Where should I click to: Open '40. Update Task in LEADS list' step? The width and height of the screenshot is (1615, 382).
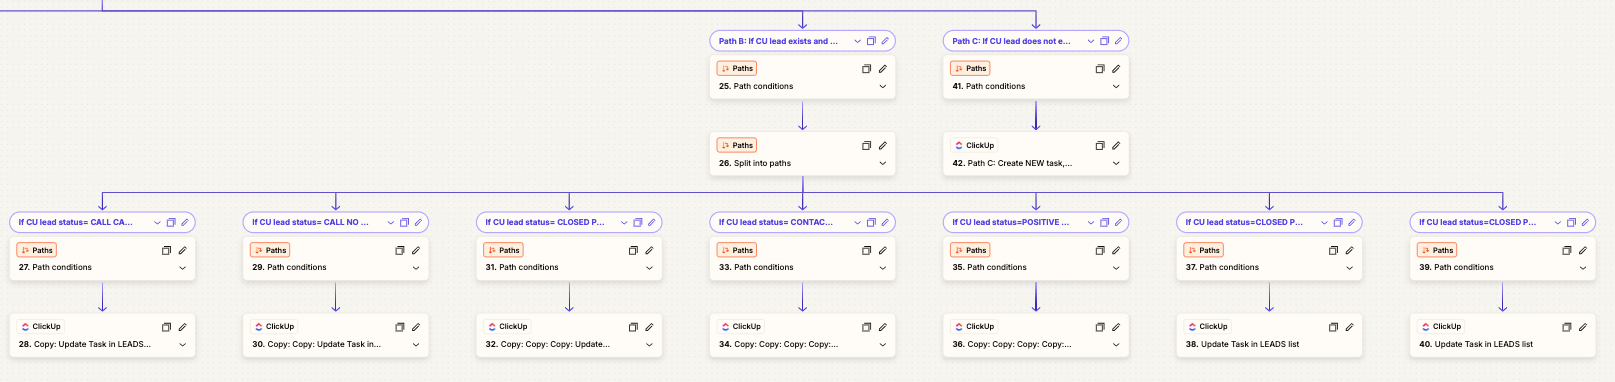1476,345
